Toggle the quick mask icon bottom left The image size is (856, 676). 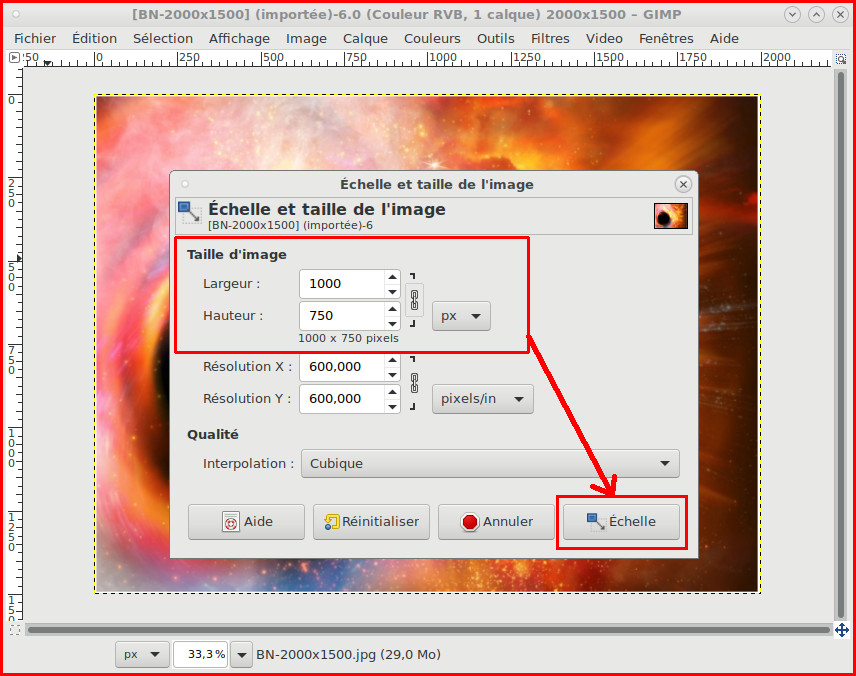click(x=15, y=630)
